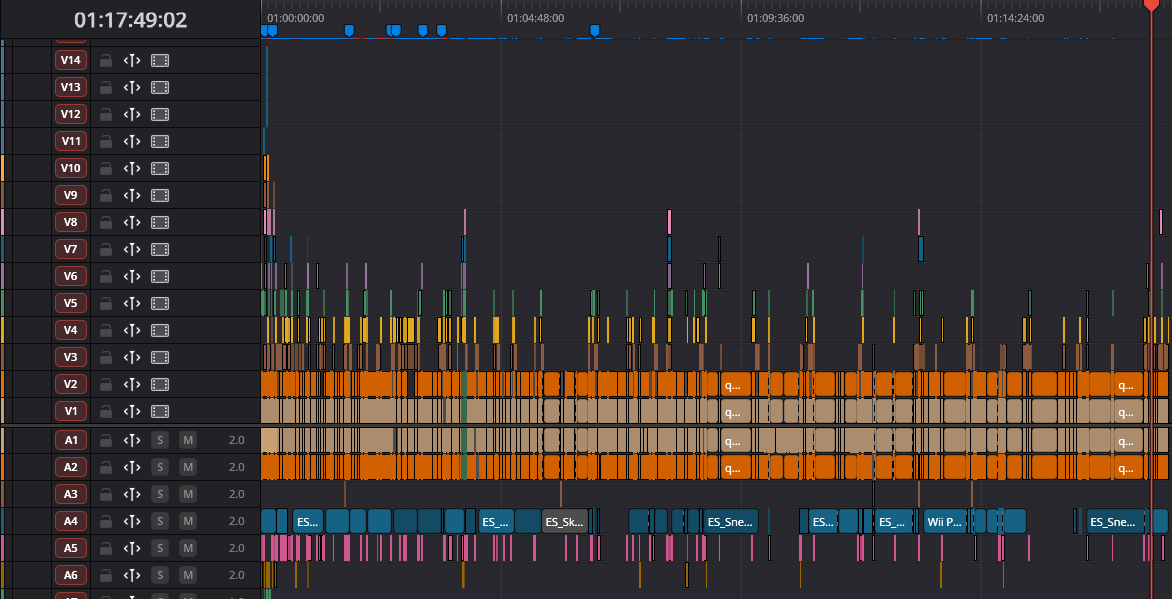Disable the V1 video track filmstrip toggle
Screen dimensions: 1172x599
click(160, 411)
